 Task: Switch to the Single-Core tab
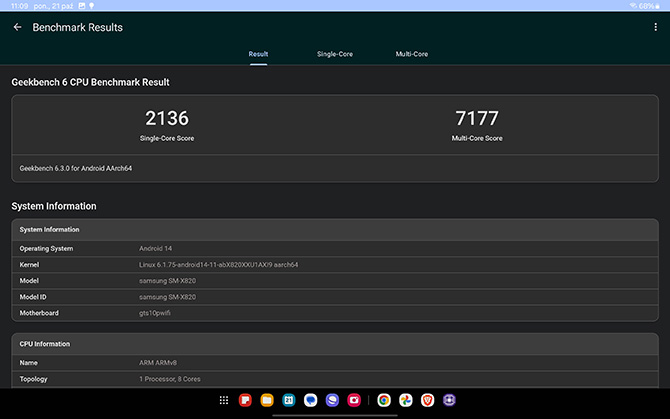[335, 54]
